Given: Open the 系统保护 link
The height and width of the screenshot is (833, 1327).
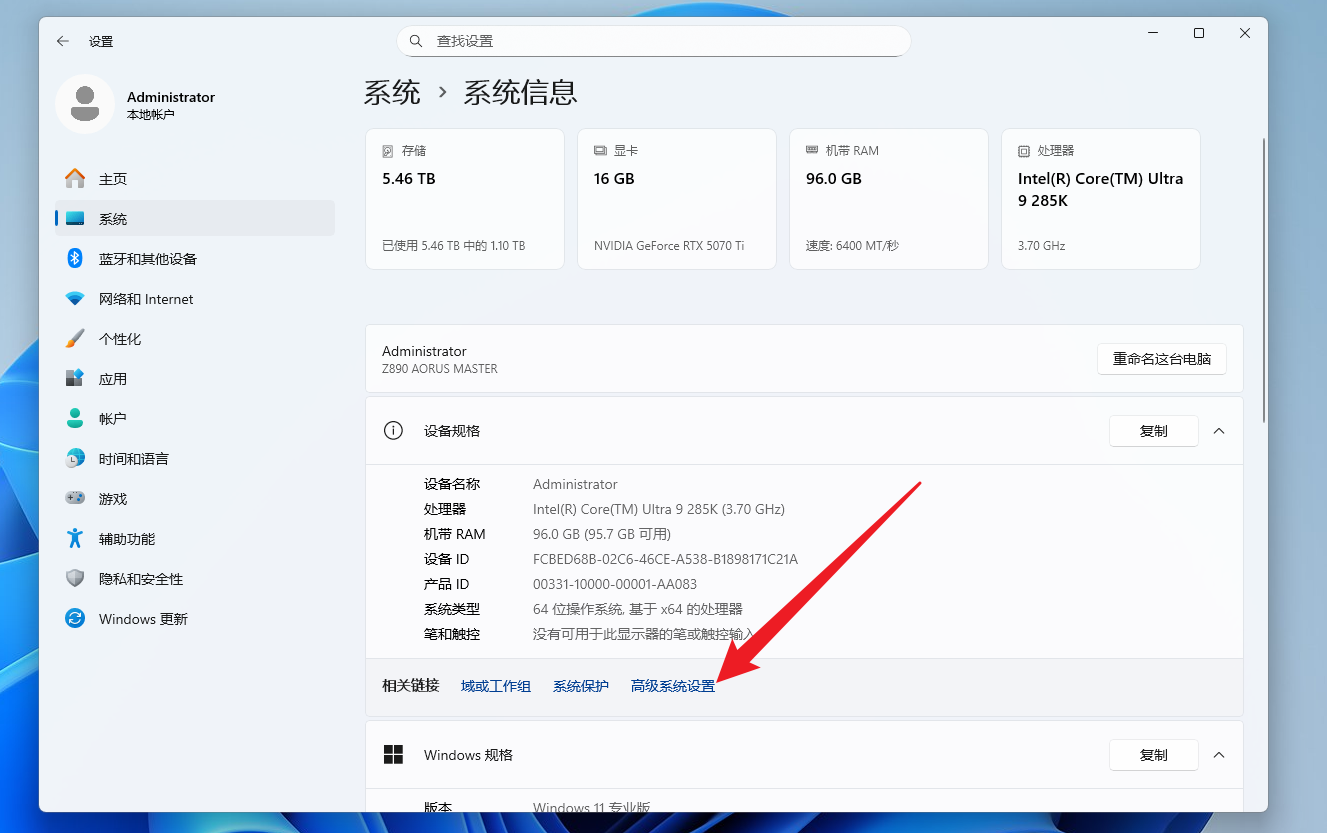Looking at the screenshot, I should click(x=581, y=686).
